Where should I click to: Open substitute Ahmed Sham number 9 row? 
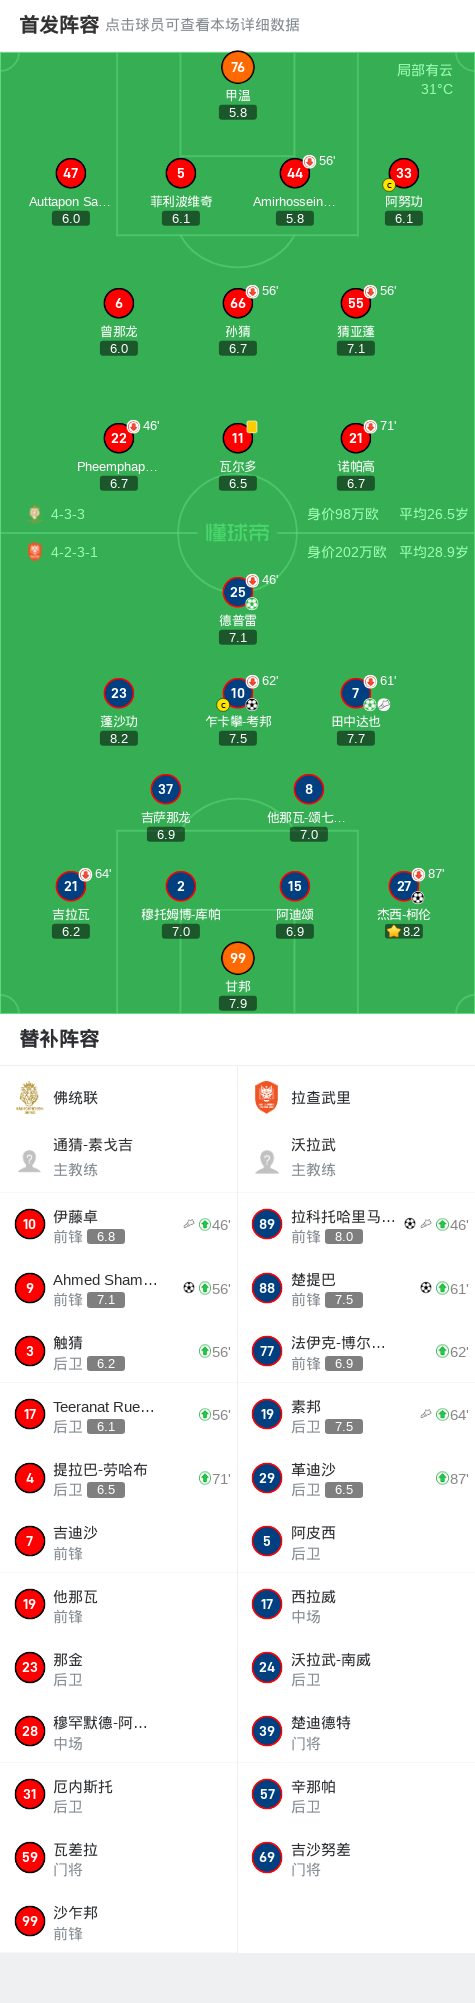pyautogui.click(x=118, y=1288)
